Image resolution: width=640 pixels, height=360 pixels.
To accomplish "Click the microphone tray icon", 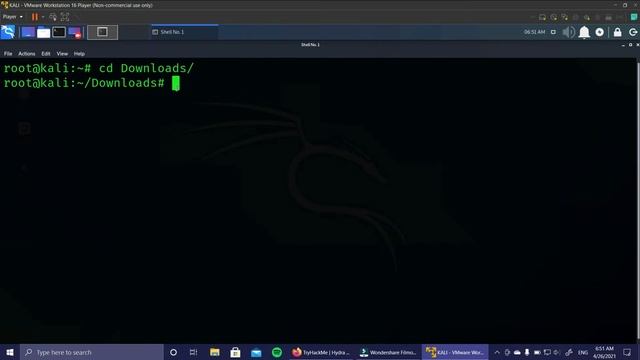I will click(527, 352).
